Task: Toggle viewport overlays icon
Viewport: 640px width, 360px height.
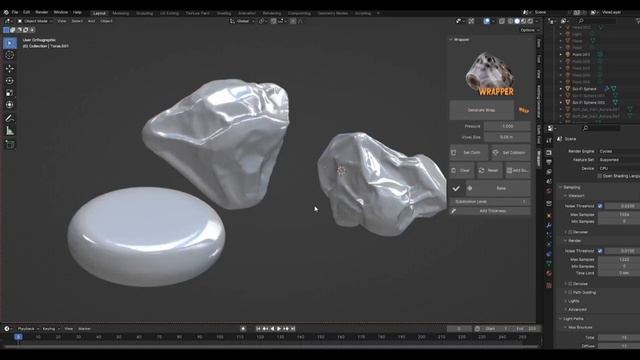Action: coord(487,21)
